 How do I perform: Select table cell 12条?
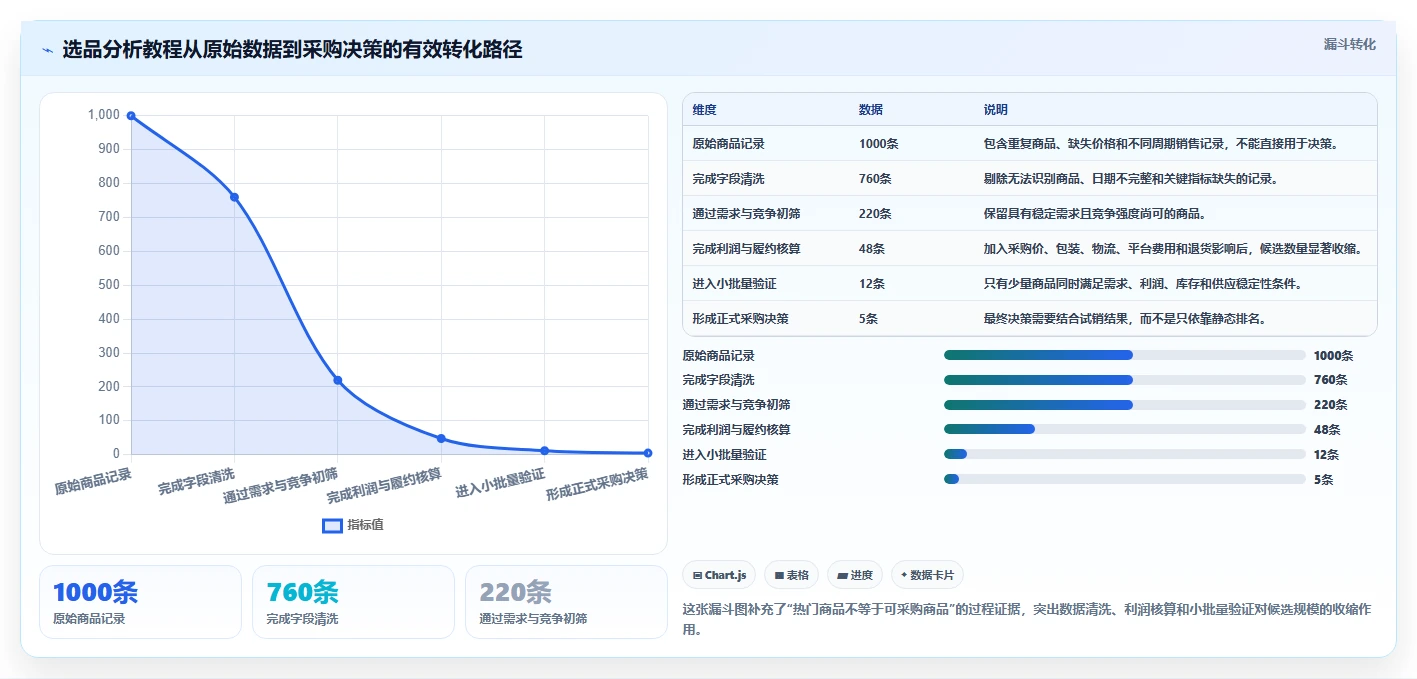(872, 284)
